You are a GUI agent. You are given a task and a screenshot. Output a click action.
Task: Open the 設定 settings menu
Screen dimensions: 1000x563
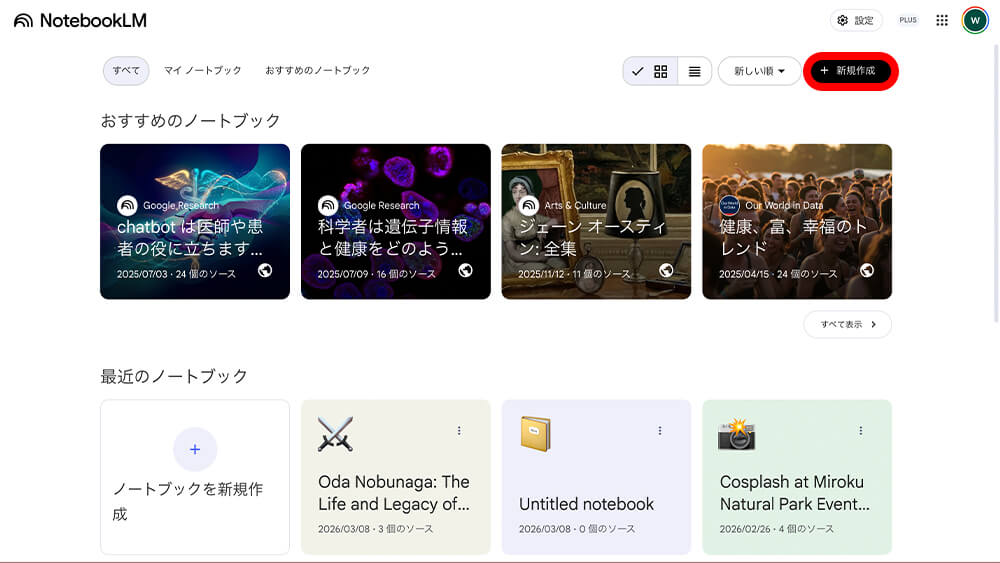(855, 20)
